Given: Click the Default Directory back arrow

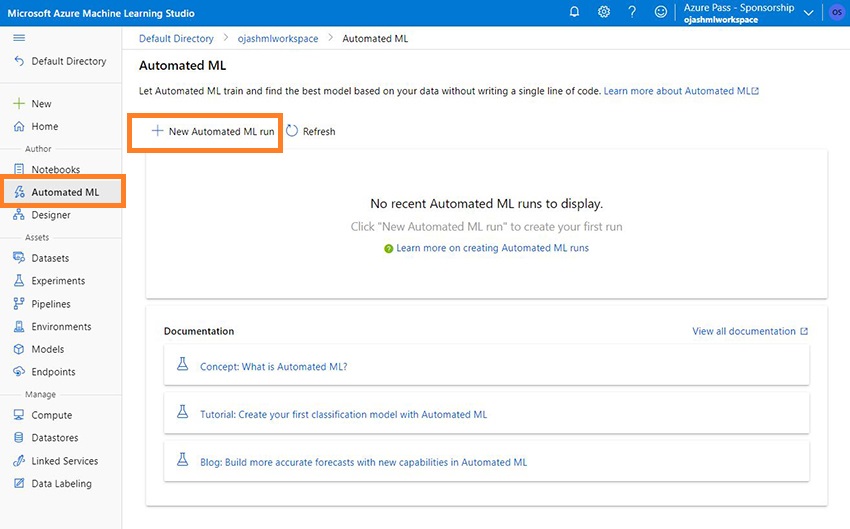Looking at the screenshot, I should (x=19, y=62).
